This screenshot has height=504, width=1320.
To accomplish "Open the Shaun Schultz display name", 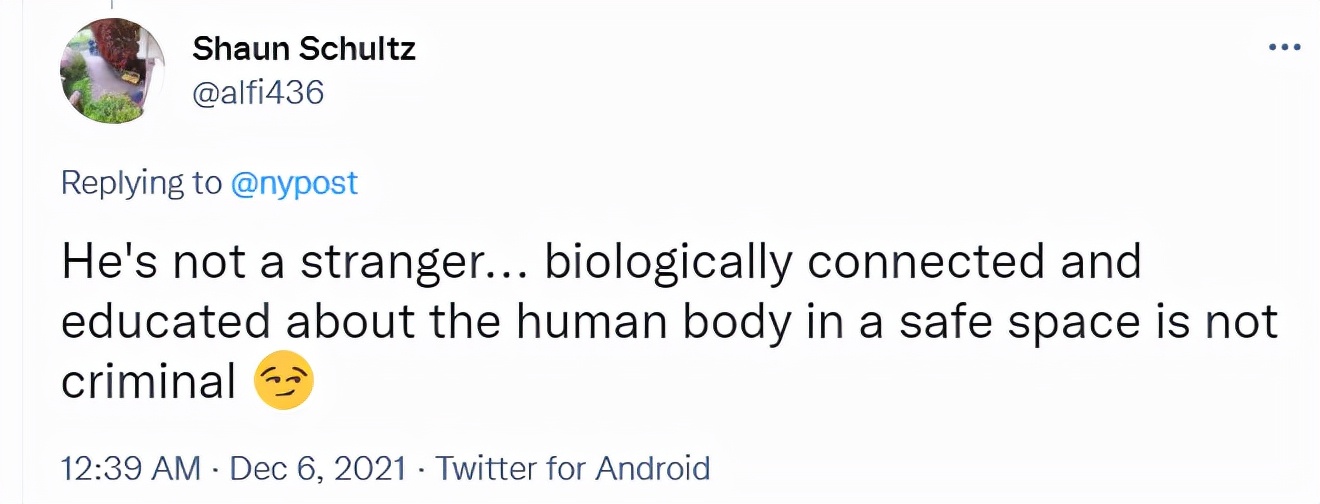I will (303, 48).
